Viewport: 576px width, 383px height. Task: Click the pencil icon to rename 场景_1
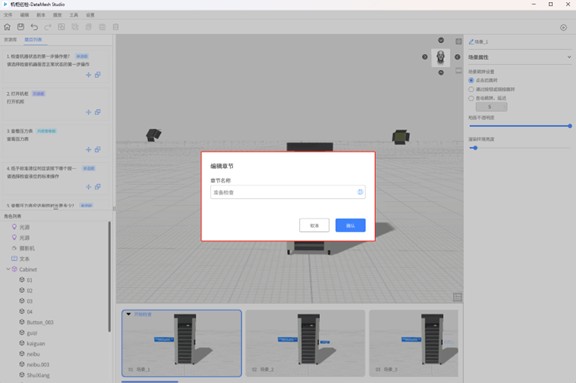point(471,42)
